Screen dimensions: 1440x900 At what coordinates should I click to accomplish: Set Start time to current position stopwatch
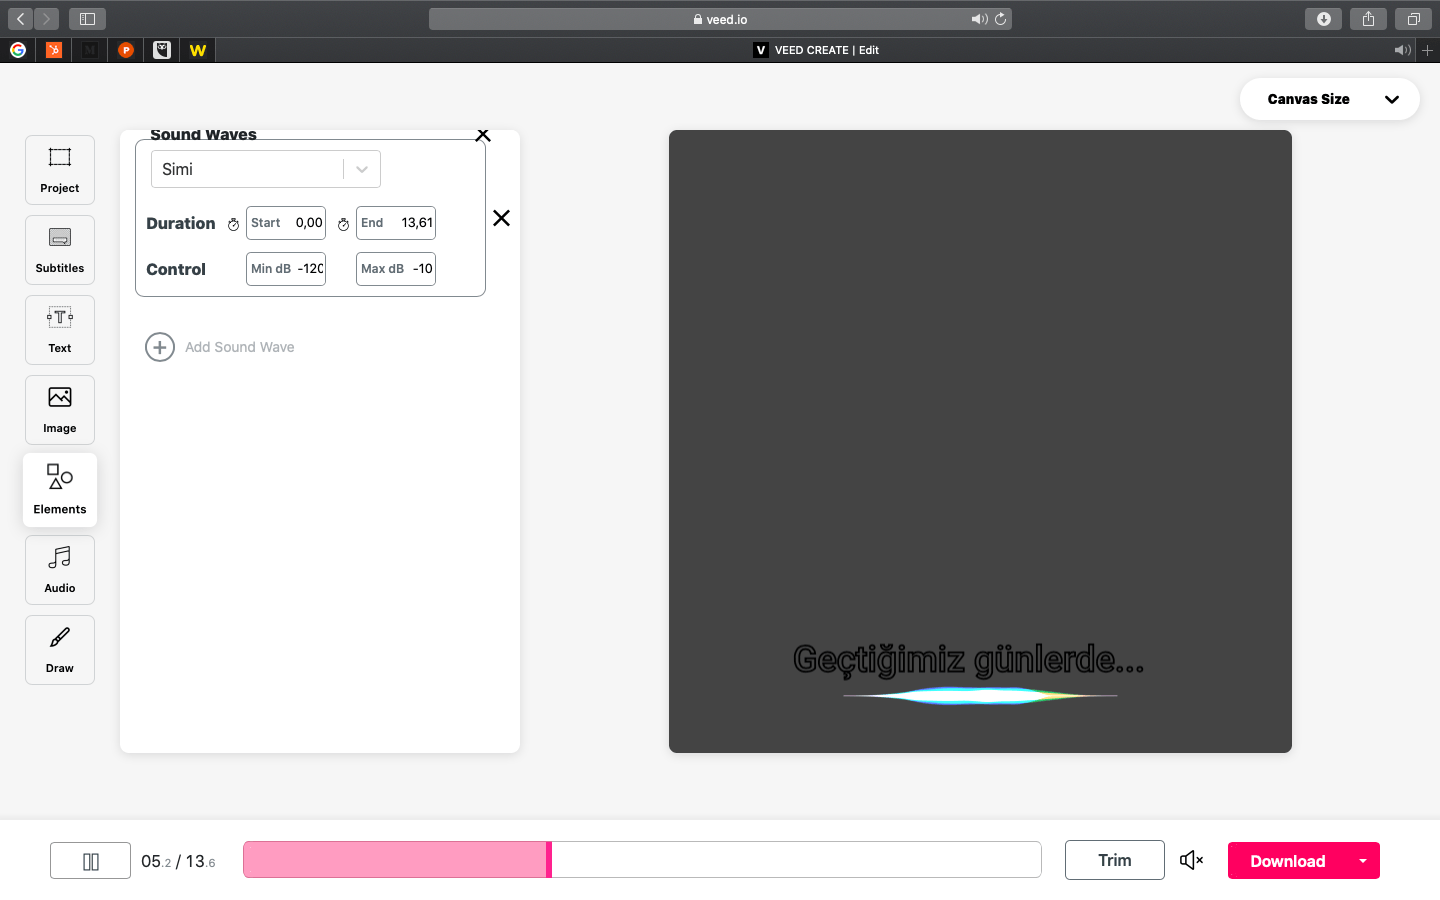click(233, 224)
